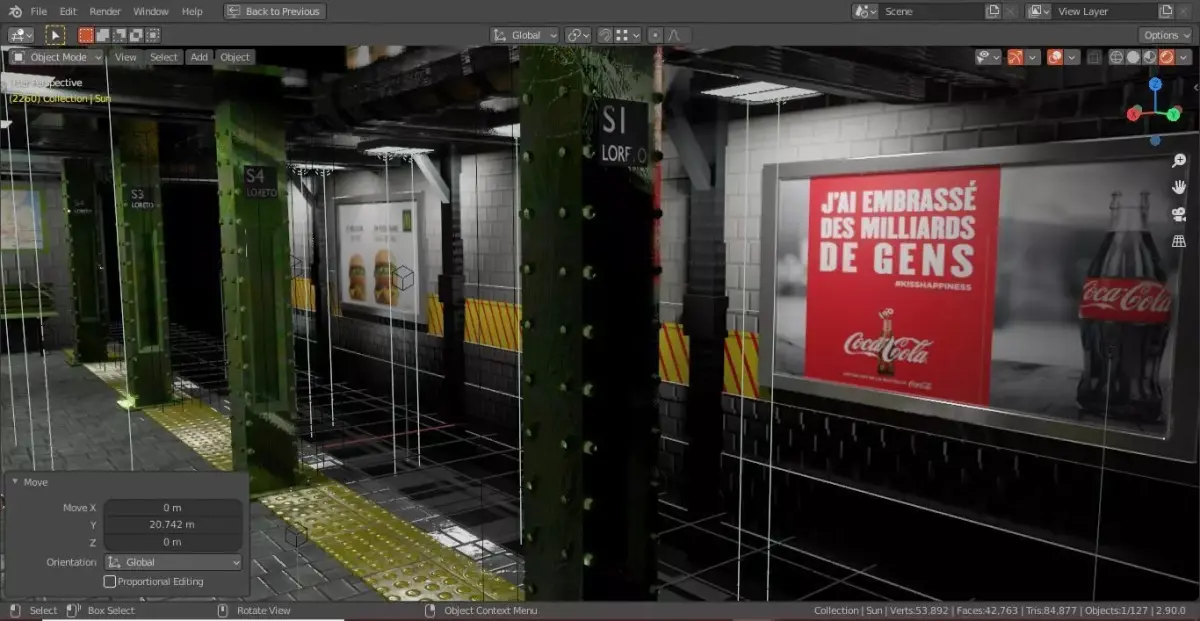This screenshot has width=1200, height=621.
Task: Toggle viewport overlays display
Action: point(1055,57)
